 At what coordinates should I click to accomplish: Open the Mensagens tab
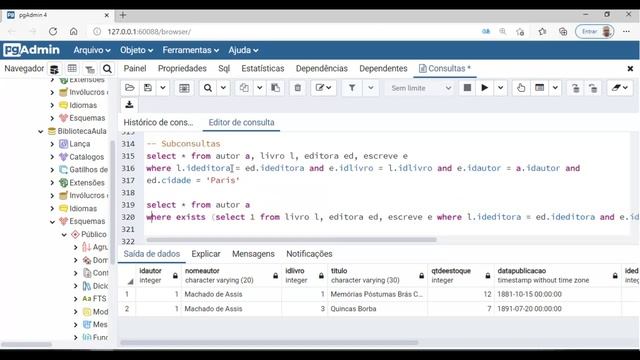click(x=253, y=254)
